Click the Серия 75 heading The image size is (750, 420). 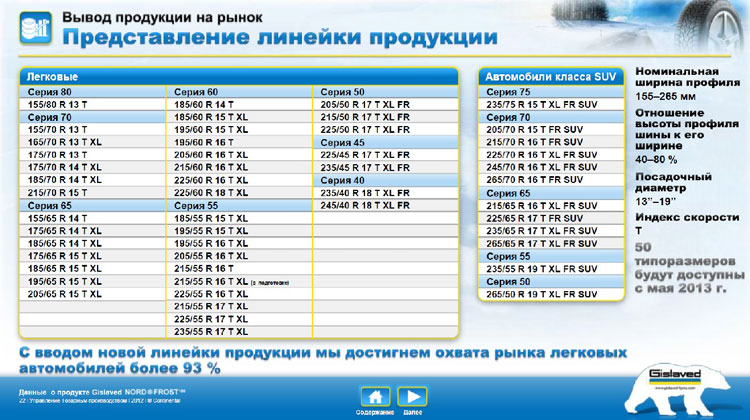pos(551,92)
